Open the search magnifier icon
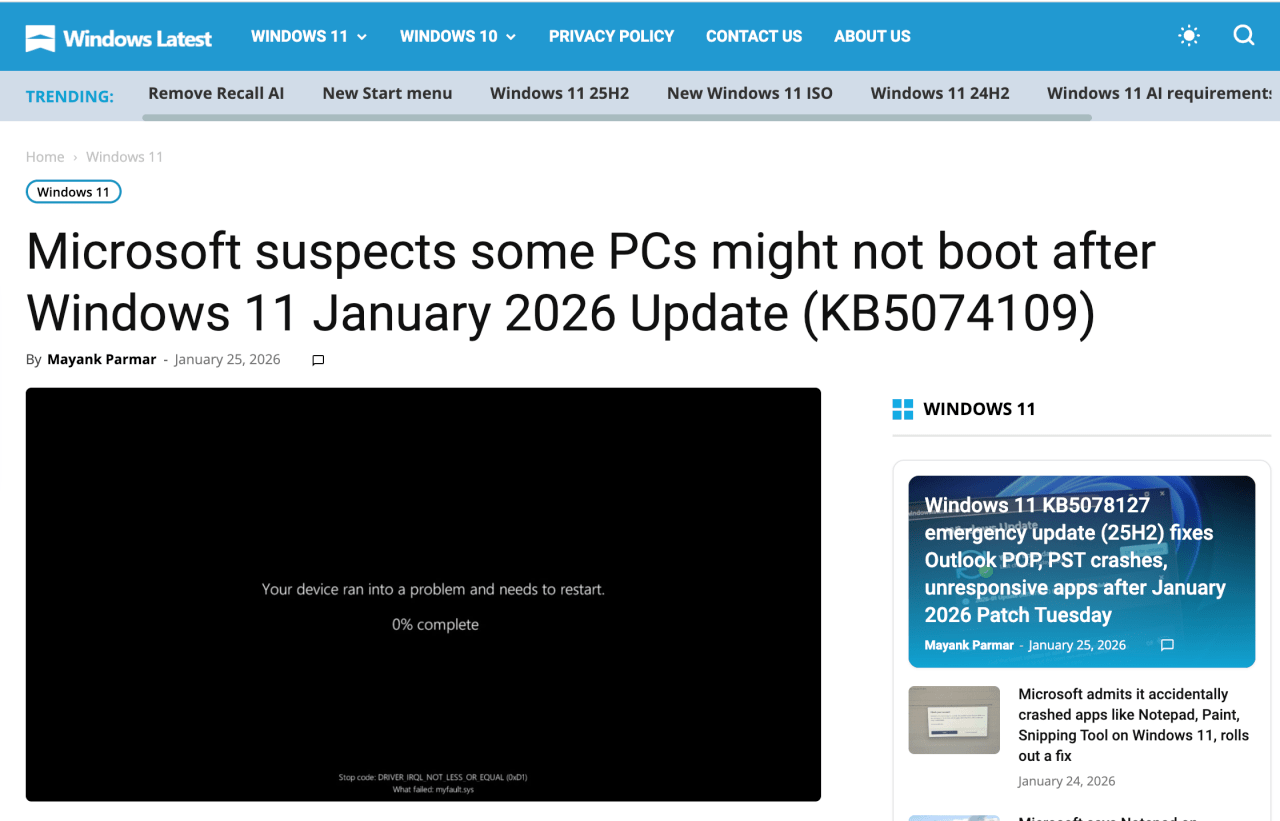Image resolution: width=1280 pixels, height=821 pixels. click(1243, 36)
